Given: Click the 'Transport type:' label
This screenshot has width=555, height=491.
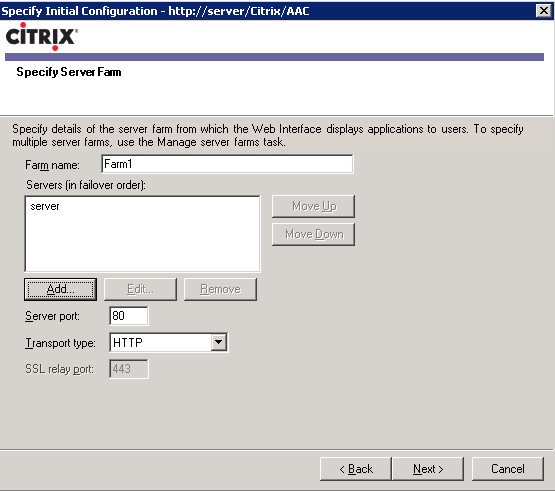Looking at the screenshot, I should tap(60, 343).
